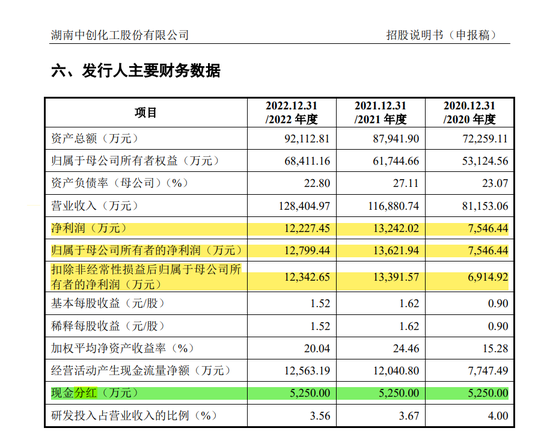Select highlighted row label 净利润（万元）
Image resolution: width=550 pixels, height=431 pixels.
[x=89, y=228]
